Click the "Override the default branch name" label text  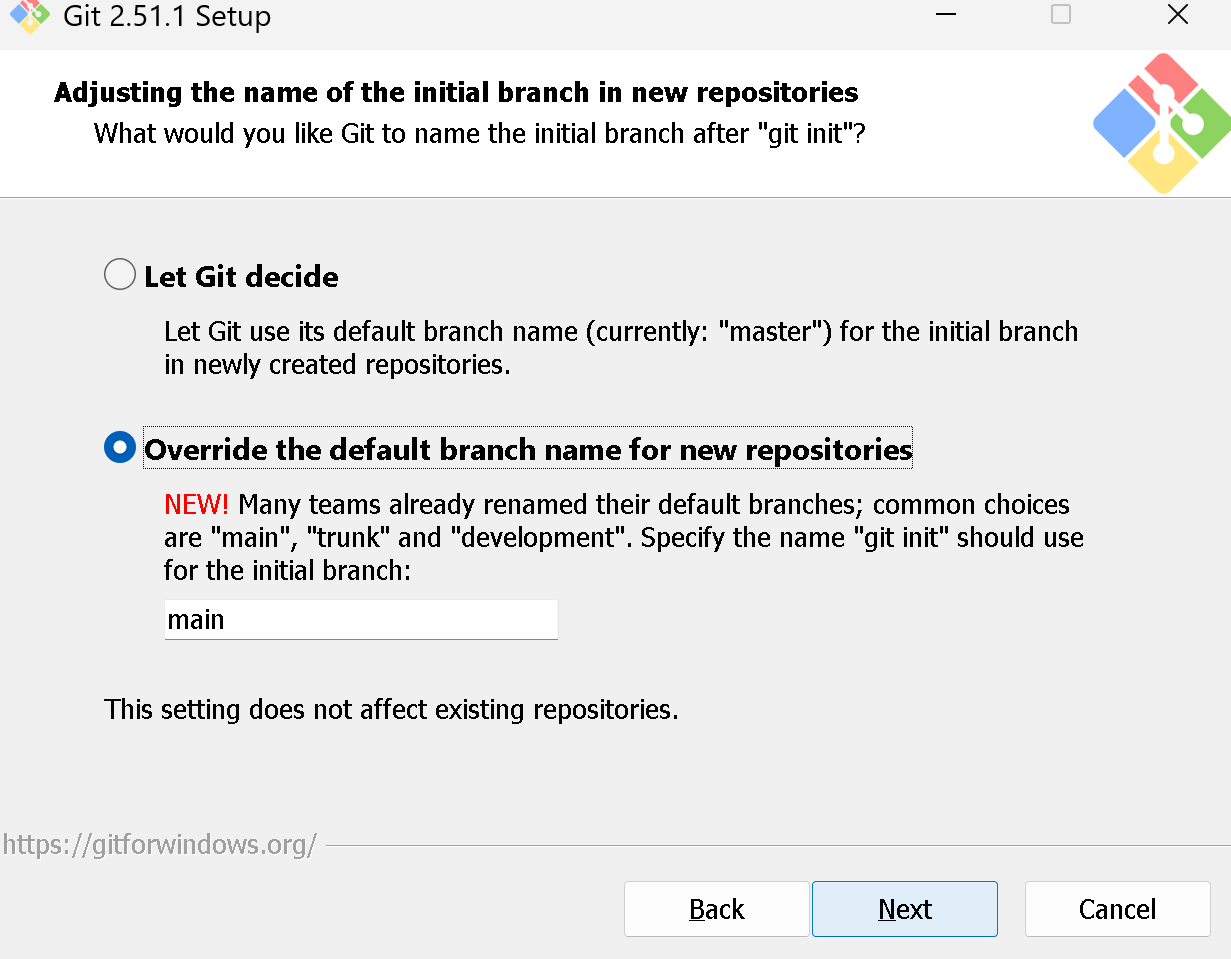[528, 450]
